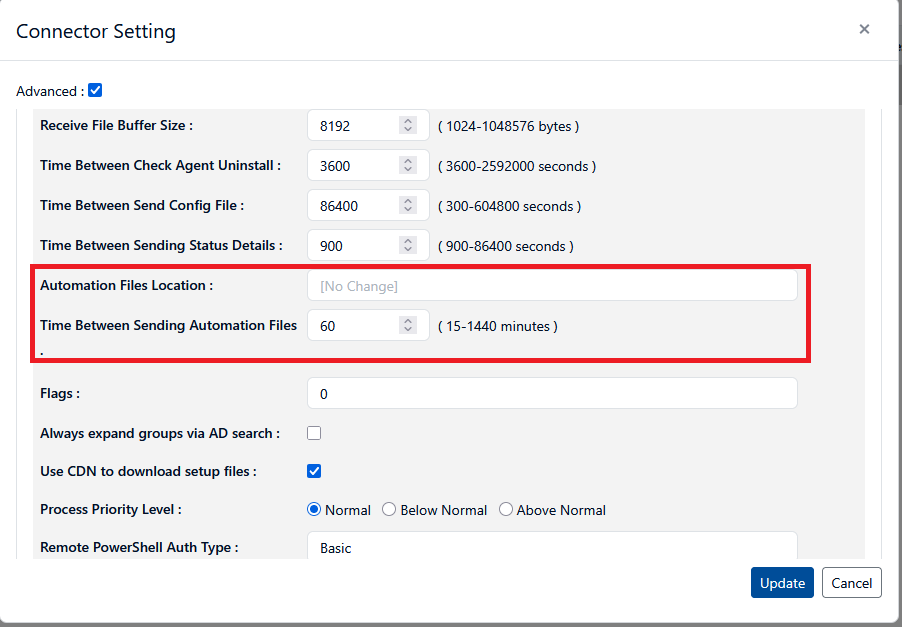Click the Update button

pyautogui.click(x=782, y=583)
